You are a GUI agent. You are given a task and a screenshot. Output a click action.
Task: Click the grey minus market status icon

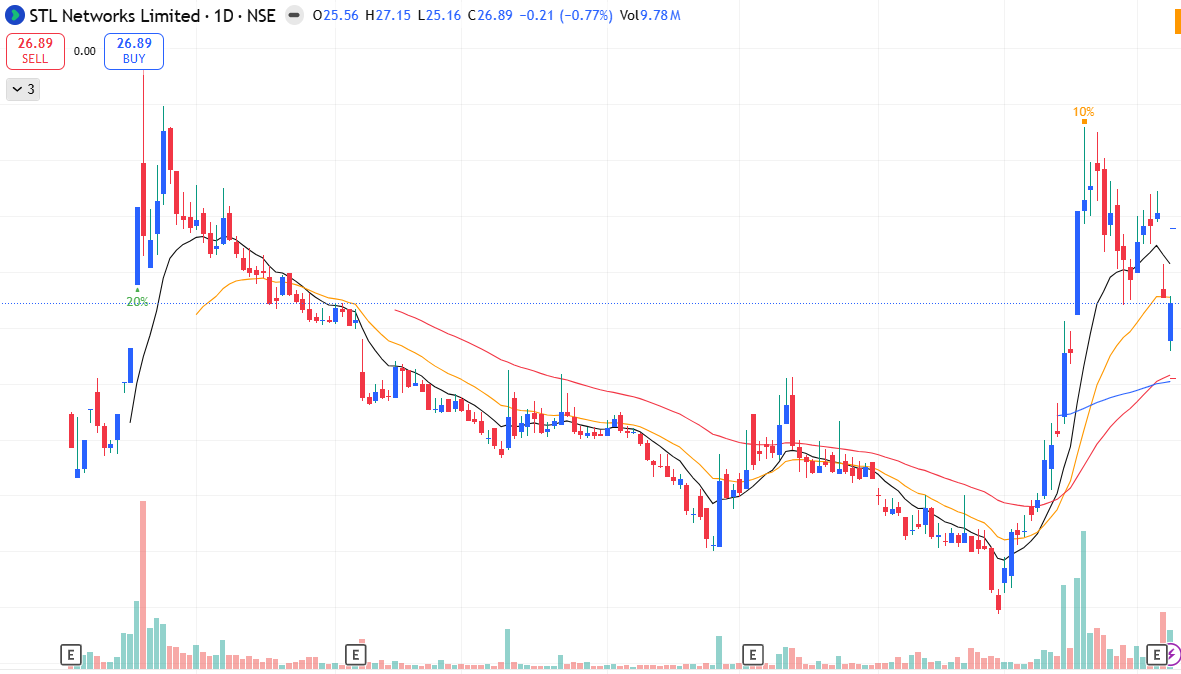(x=295, y=15)
